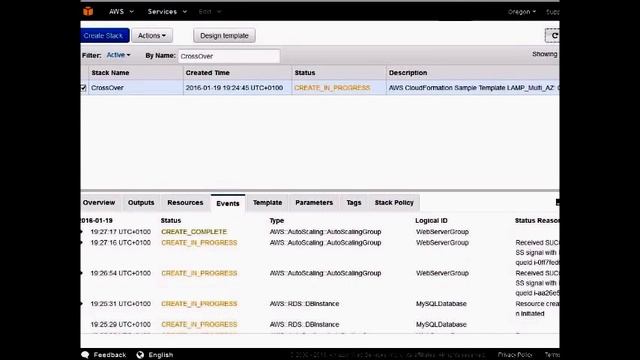
Task: Switch to the Tags tab
Action: click(353, 202)
